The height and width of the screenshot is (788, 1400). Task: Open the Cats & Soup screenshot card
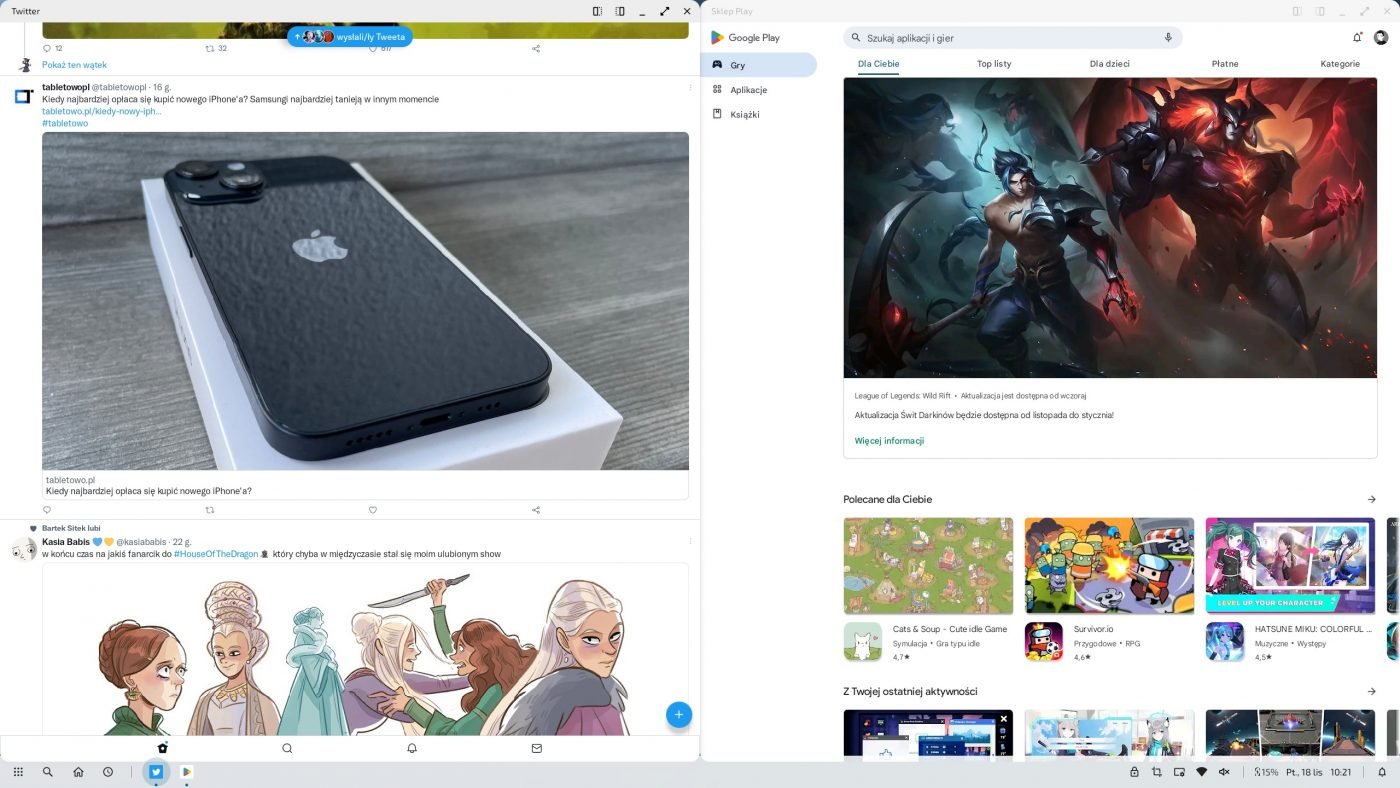[x=928, y=565]
